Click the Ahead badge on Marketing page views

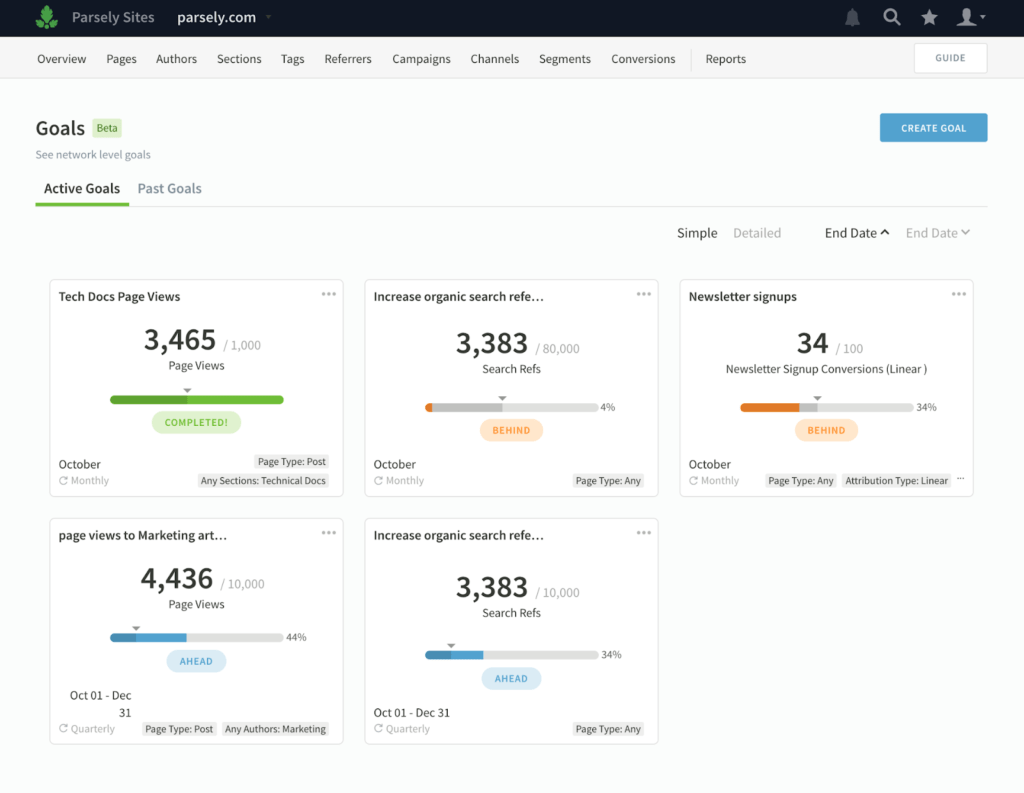[x=197, y=661]
